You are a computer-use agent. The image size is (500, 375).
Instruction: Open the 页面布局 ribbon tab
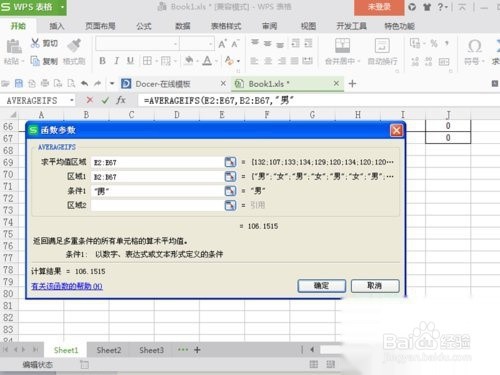pyautogui.click(x=100, y=26)
